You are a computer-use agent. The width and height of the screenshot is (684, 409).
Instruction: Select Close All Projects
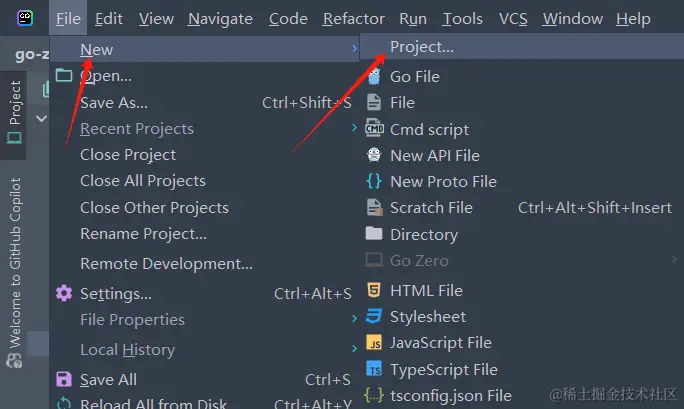pyautogui.click(x=143, y=181)
